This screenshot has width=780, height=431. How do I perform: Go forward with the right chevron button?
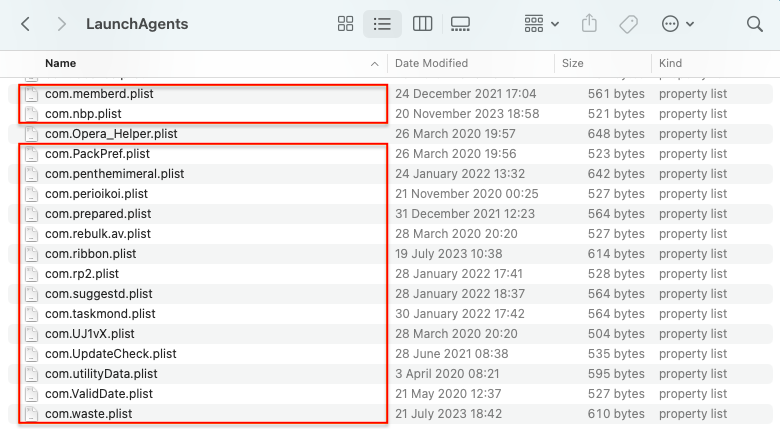pos(61,24)
